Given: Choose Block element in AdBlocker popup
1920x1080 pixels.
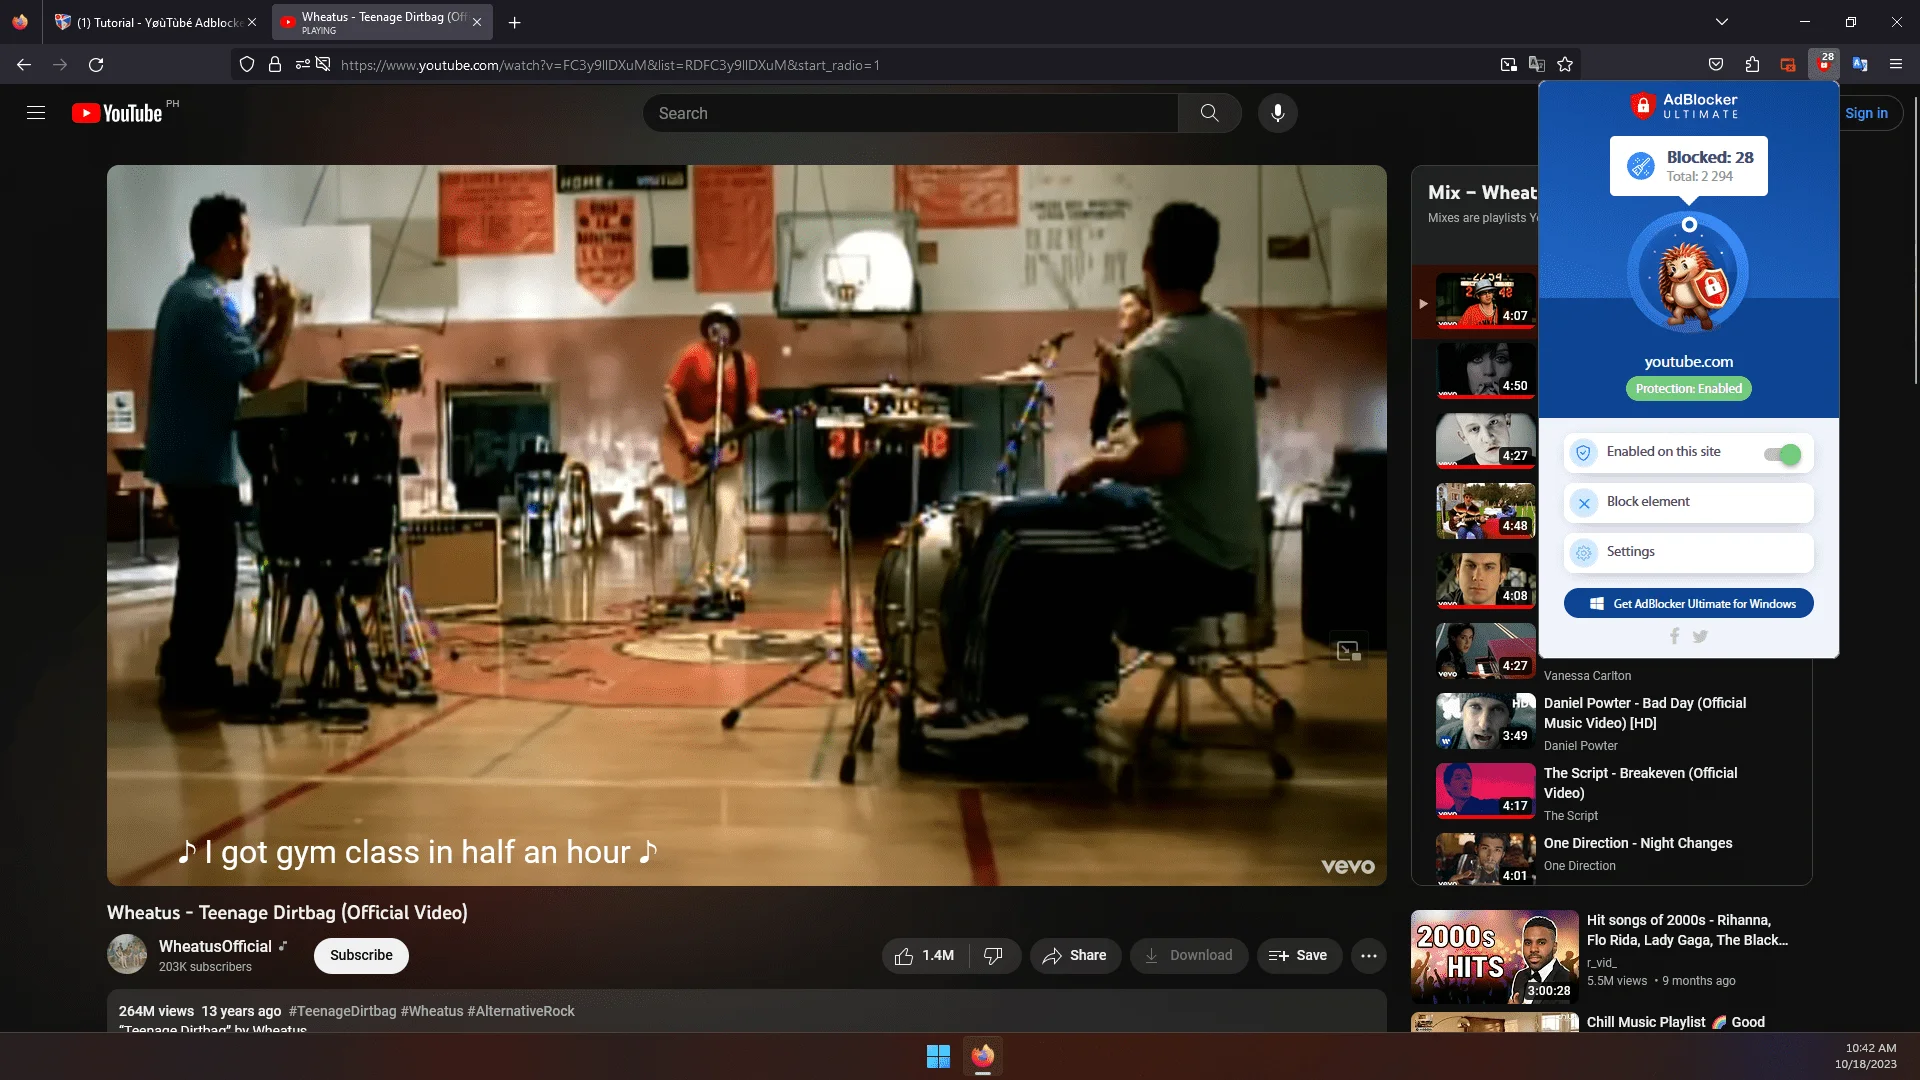Looking at the screenshot, I should click(x=1688, y=503).
